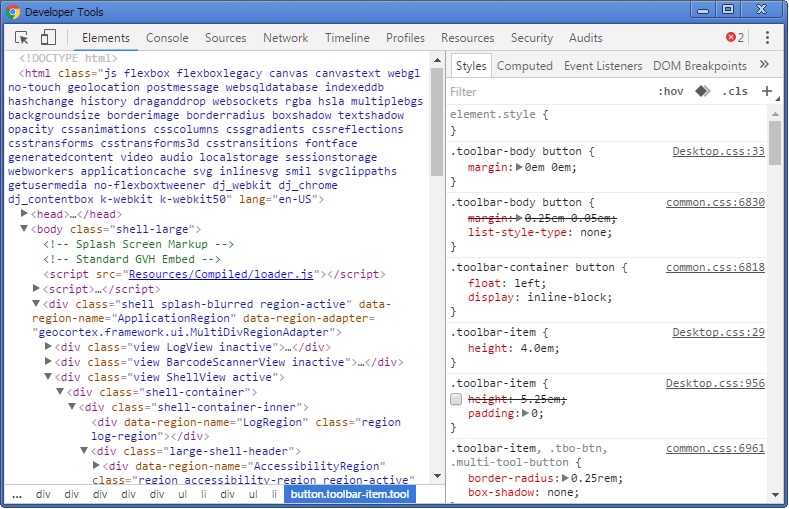This screenshot has width=789, height=509.
Task: Collapse the shell-container div
Action: pyautogui.click(x=60, y=392)
